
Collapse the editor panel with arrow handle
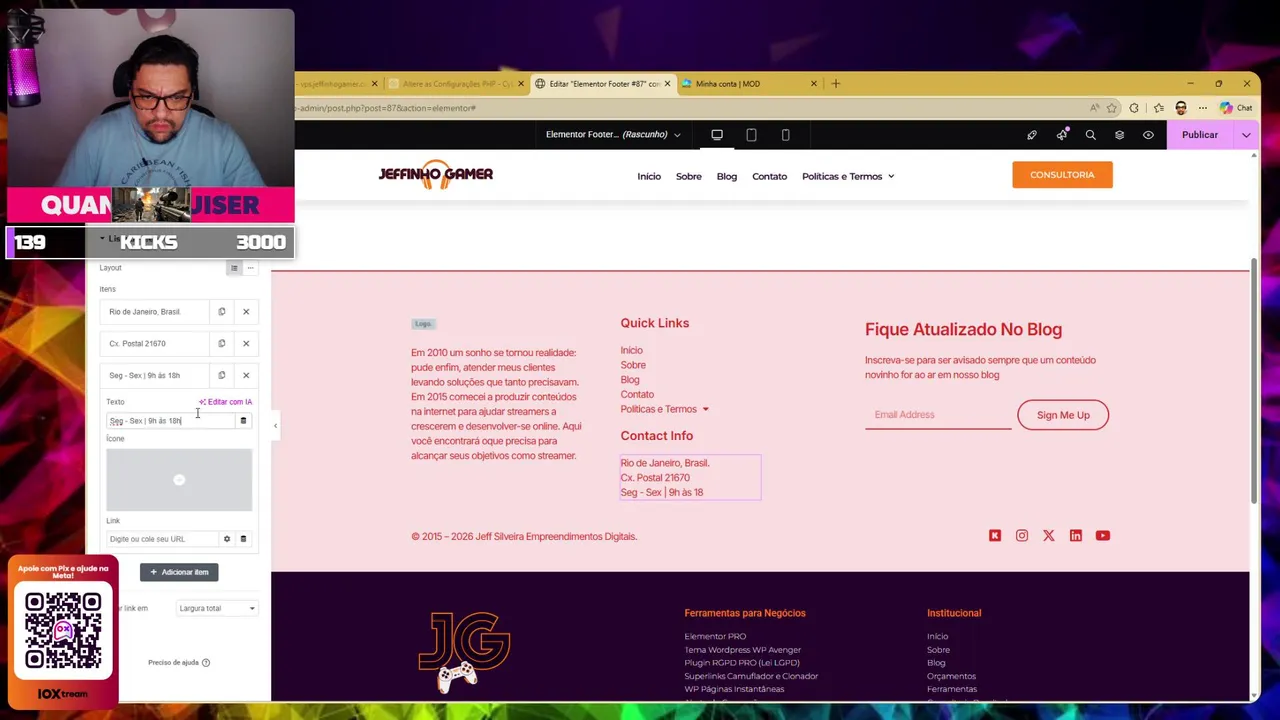(x=275, y=426)
